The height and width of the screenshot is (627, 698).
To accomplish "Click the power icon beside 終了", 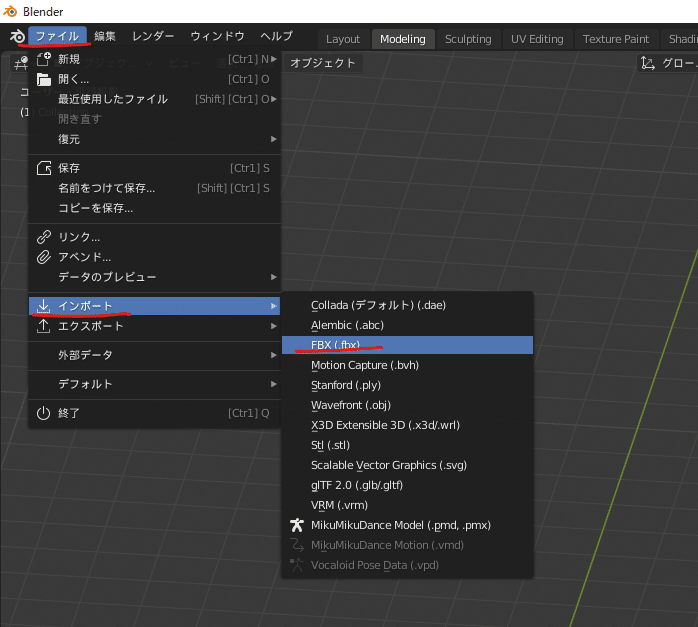I will 43,413.
